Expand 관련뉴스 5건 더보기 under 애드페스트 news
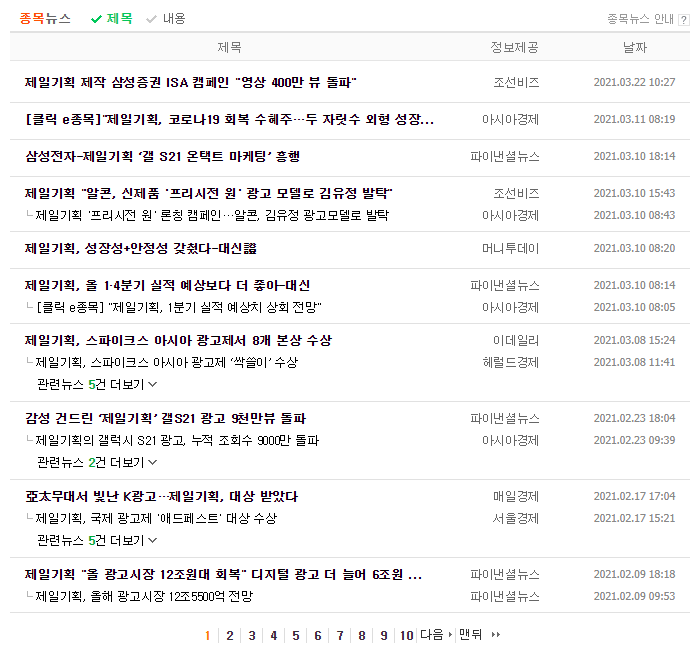Viewport: 695px width, 653px height. click(97, 540)
